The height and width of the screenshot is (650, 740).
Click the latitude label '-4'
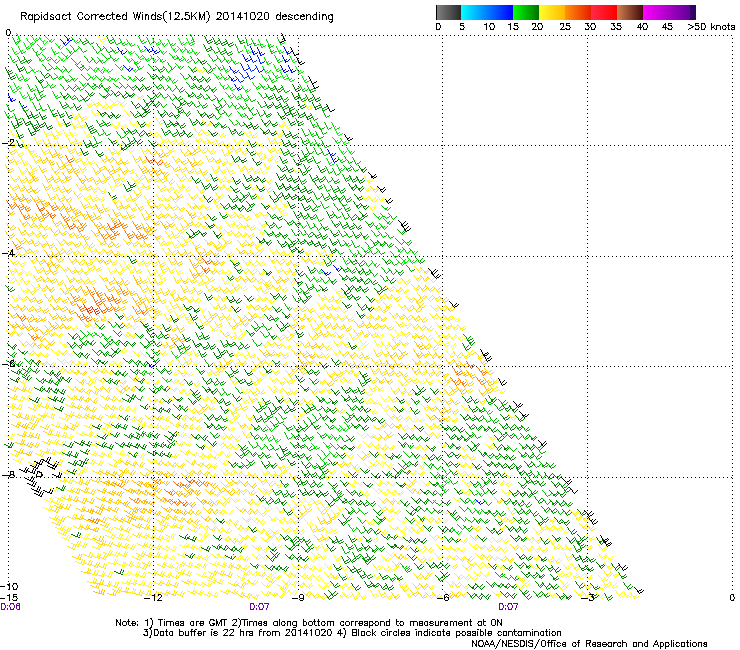[x=9, y=253]
